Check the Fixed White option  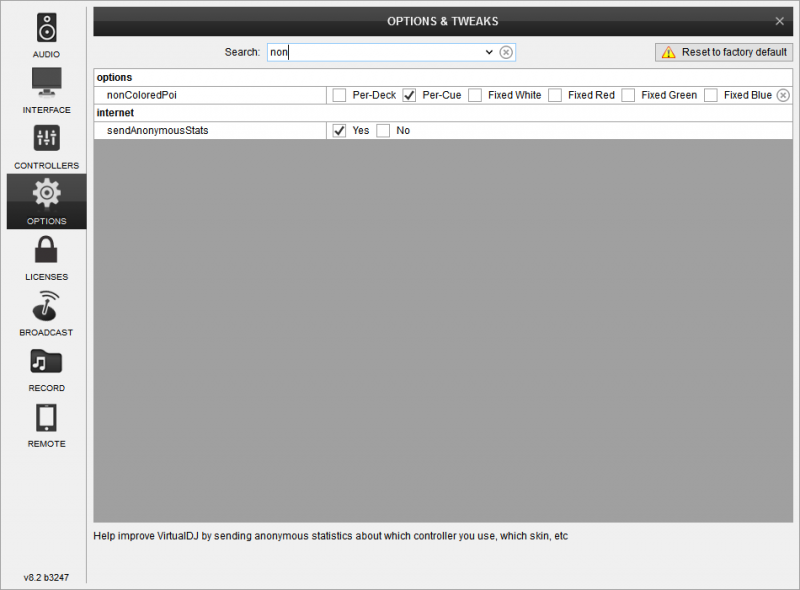coord(475,95)
